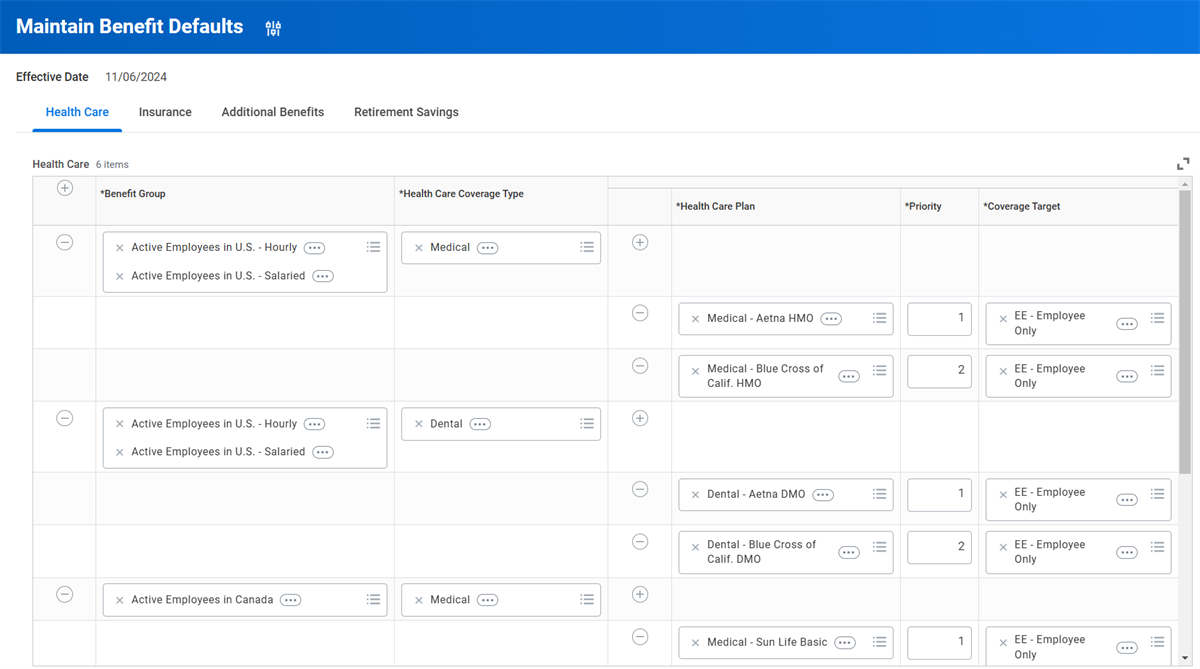This screenshot has height=669, width=1200.
Task: Click the priority field for Medical - Blue Cross of Calif. HMO
Action: tap(939, 371)
